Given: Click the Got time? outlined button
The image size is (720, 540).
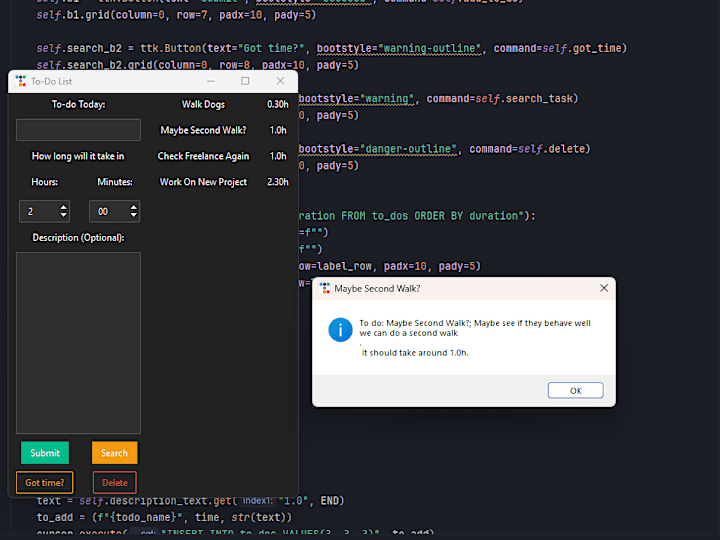Looking at the screenshot, I should pos(45,483).
